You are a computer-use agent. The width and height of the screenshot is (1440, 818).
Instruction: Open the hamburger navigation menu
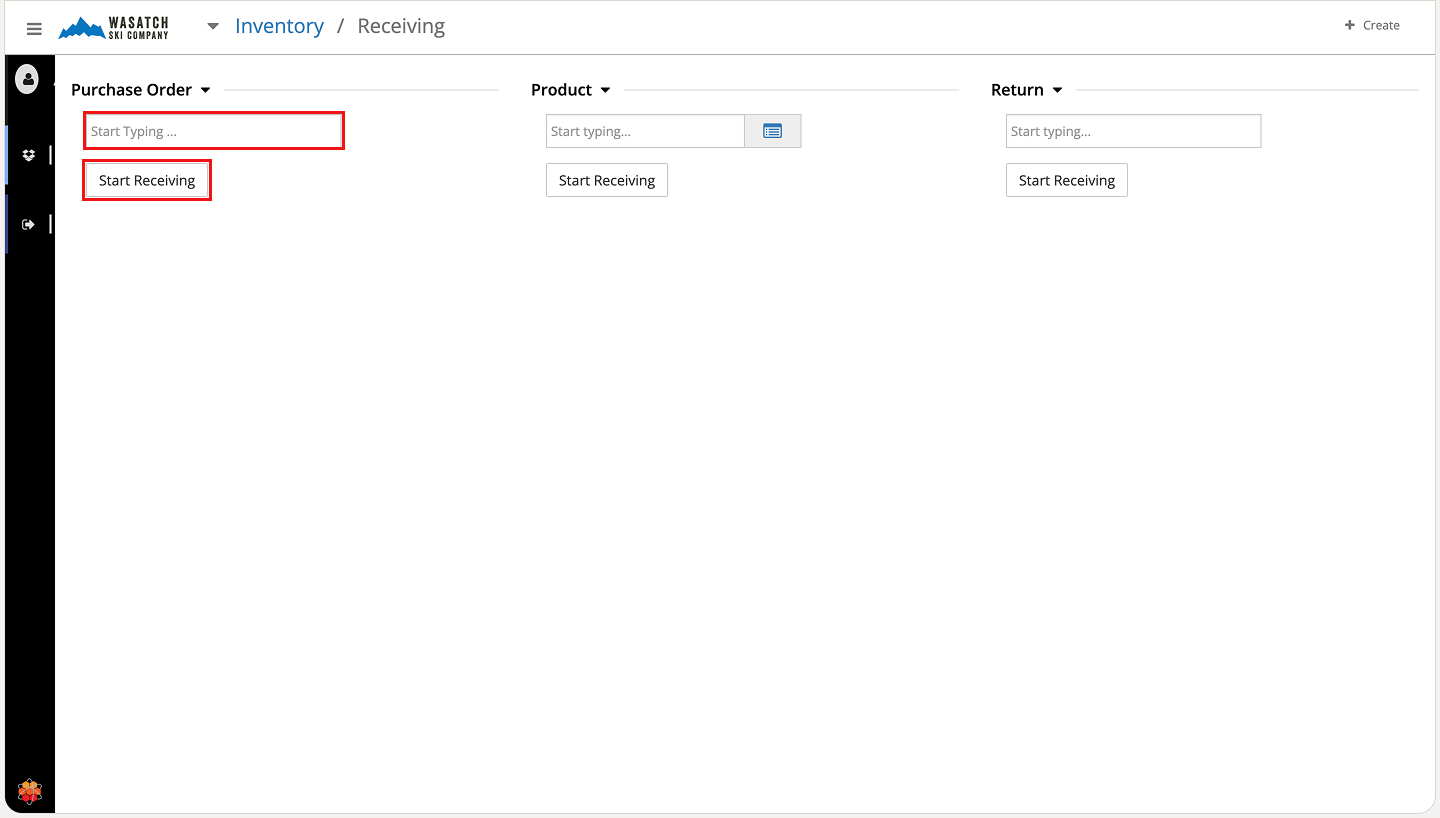point(34,29)
